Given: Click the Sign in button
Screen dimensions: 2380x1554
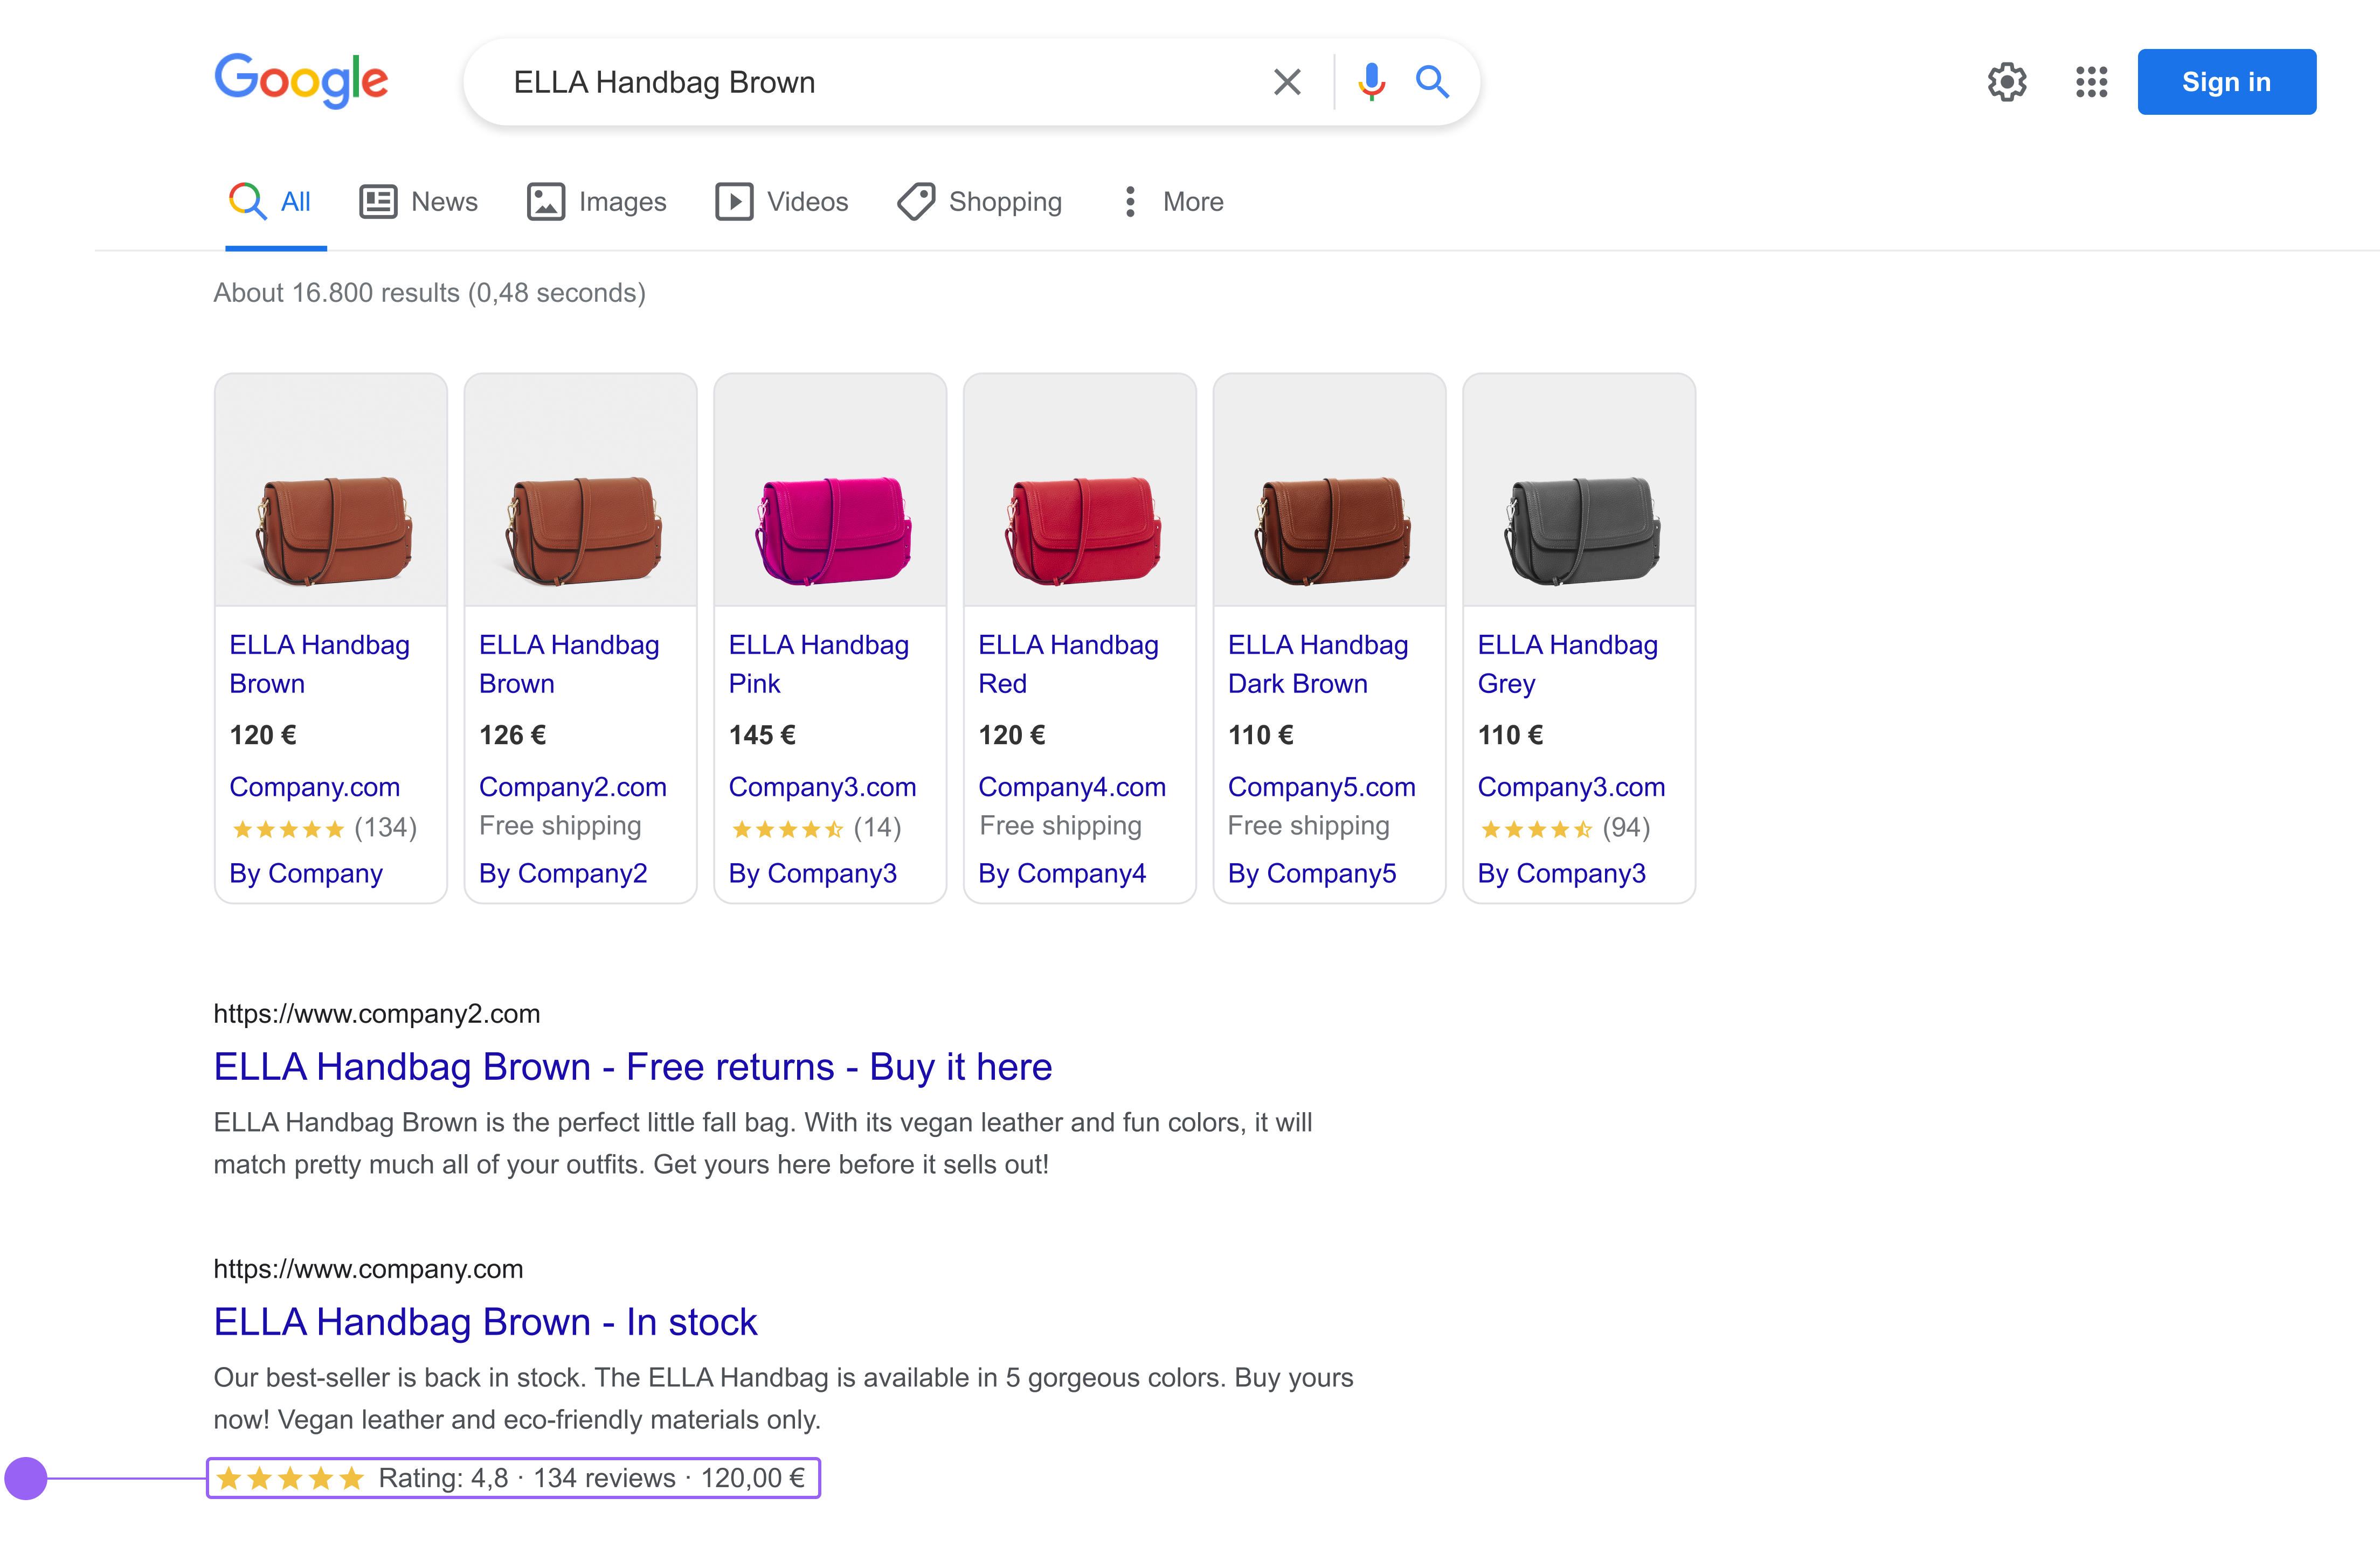Looking at the screenshot, I should point(2226,82).
